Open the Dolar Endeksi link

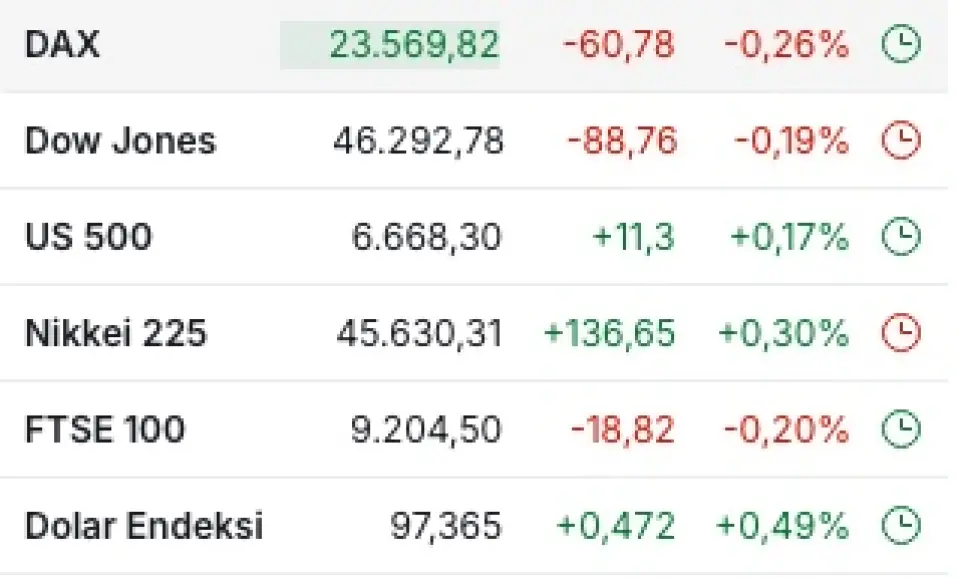click(144, 525)
